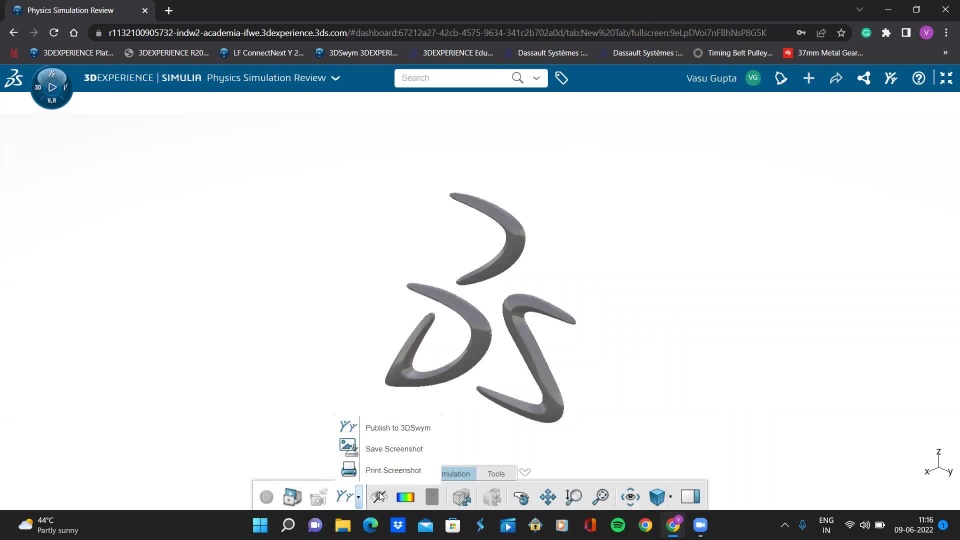The width and height of the screenshot is (960, 540).
Task: Click the network share nodes icon
Action: pos(863,78)
